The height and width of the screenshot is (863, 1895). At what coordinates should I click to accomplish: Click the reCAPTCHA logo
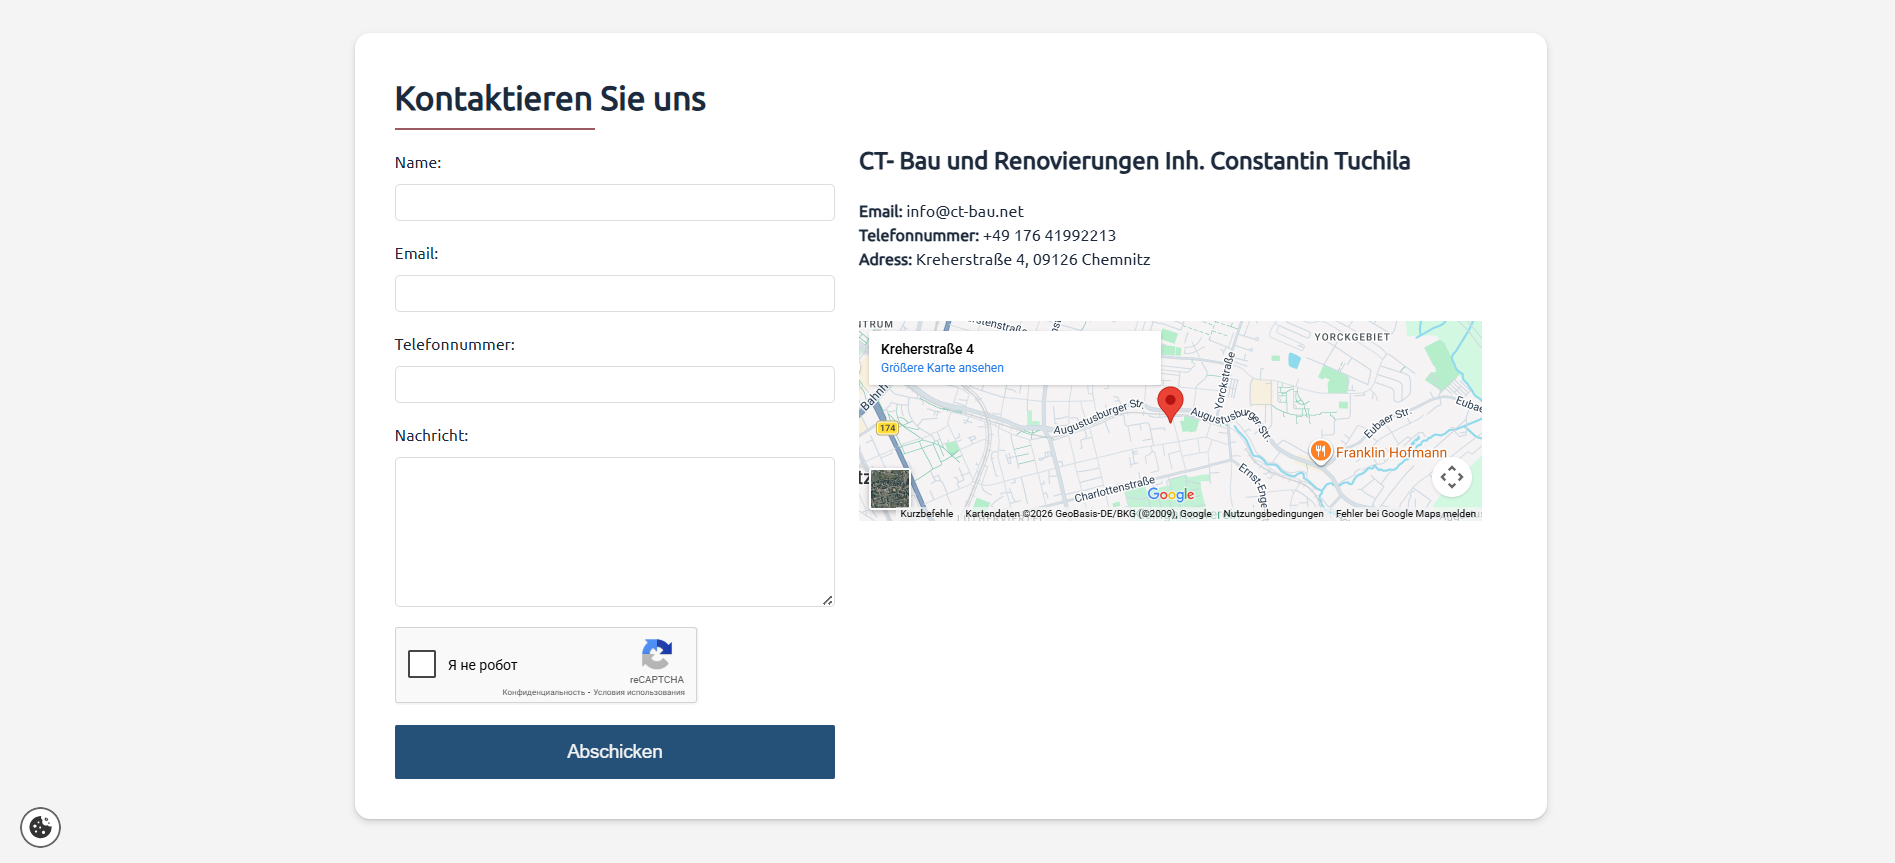click(657, 655)
